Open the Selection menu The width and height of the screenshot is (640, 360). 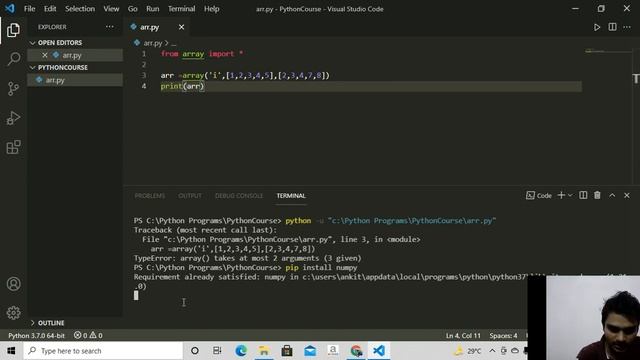[80, 9]
